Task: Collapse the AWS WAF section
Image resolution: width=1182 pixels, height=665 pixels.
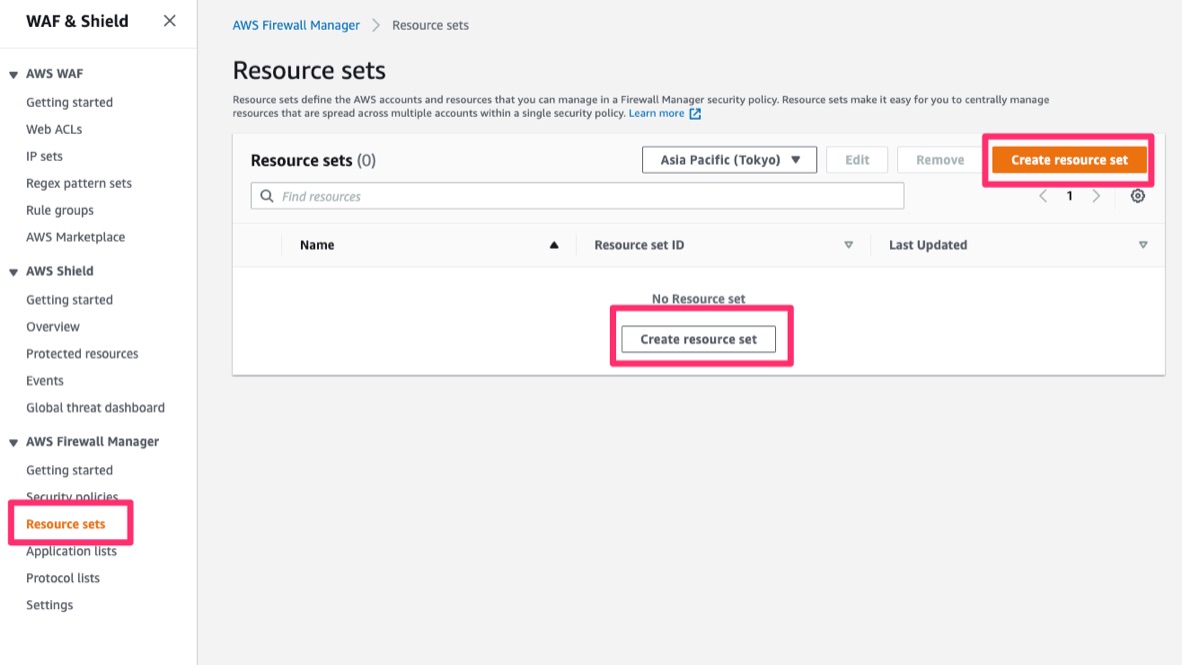Action: (14, 75)
